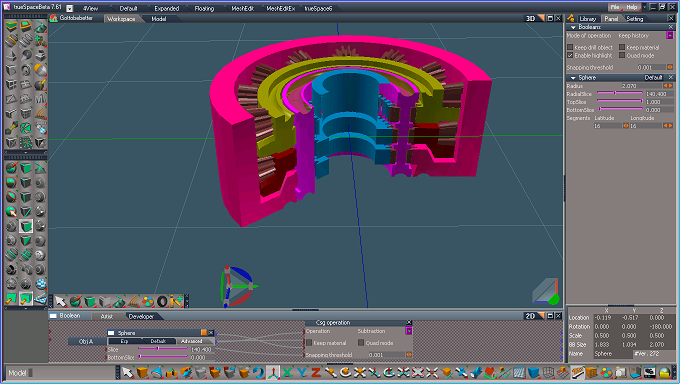Collapse the Booleans panel section

573,27
